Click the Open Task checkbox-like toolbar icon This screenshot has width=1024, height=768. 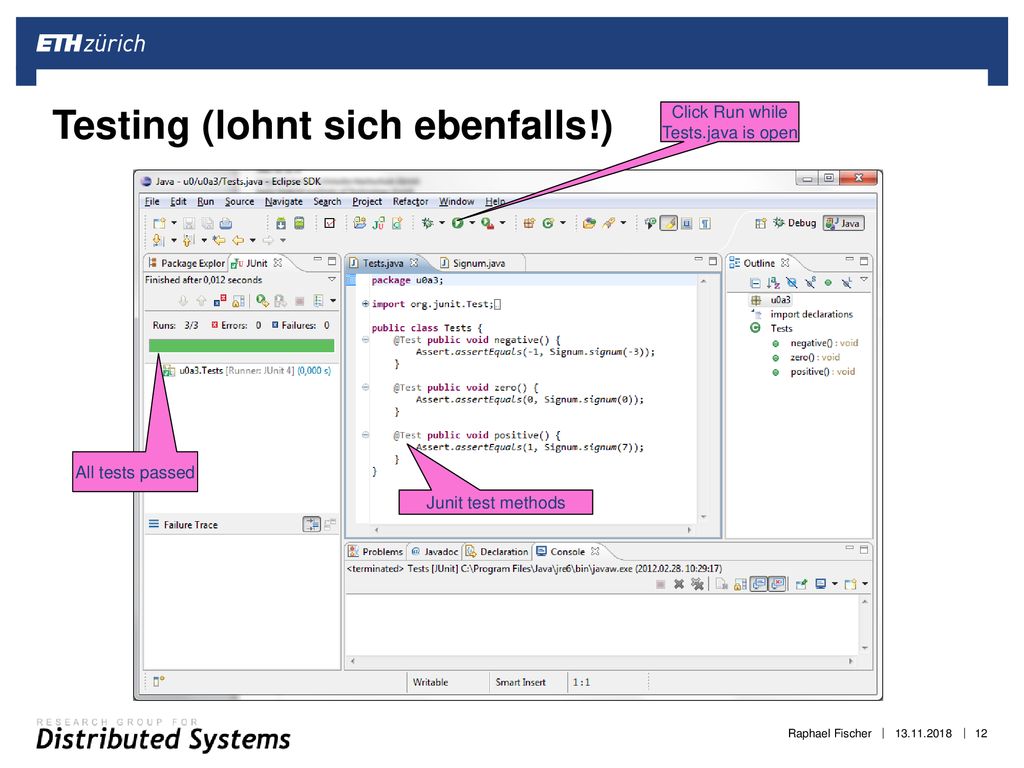pyautogui.click(x=330, y=223)
